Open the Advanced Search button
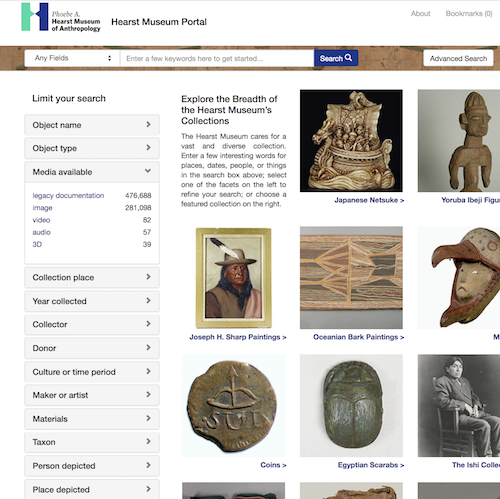The width and height of the screenshot is (500, 499). click(x=458, y=58)
